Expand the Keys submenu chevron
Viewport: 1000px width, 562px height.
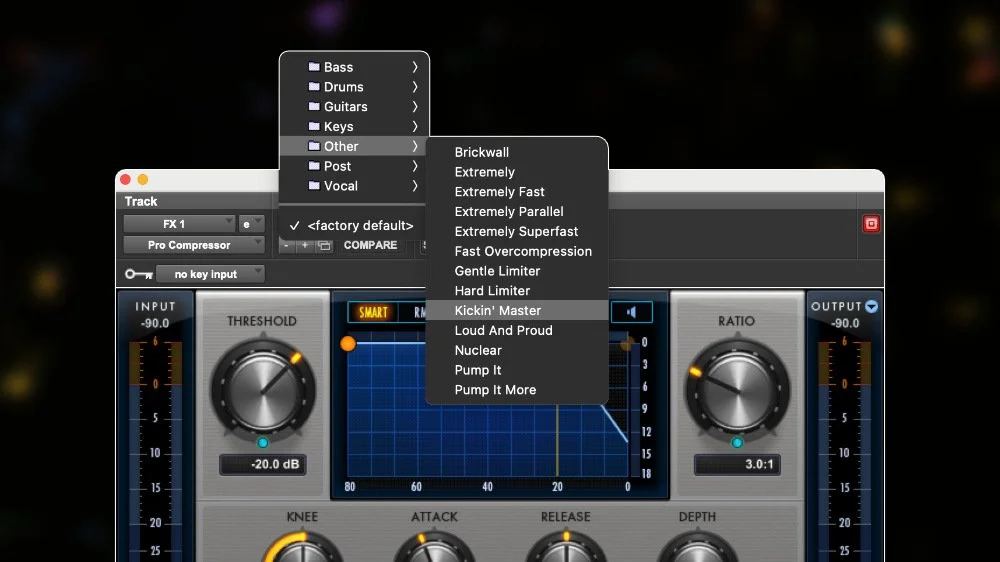(415, 126)
